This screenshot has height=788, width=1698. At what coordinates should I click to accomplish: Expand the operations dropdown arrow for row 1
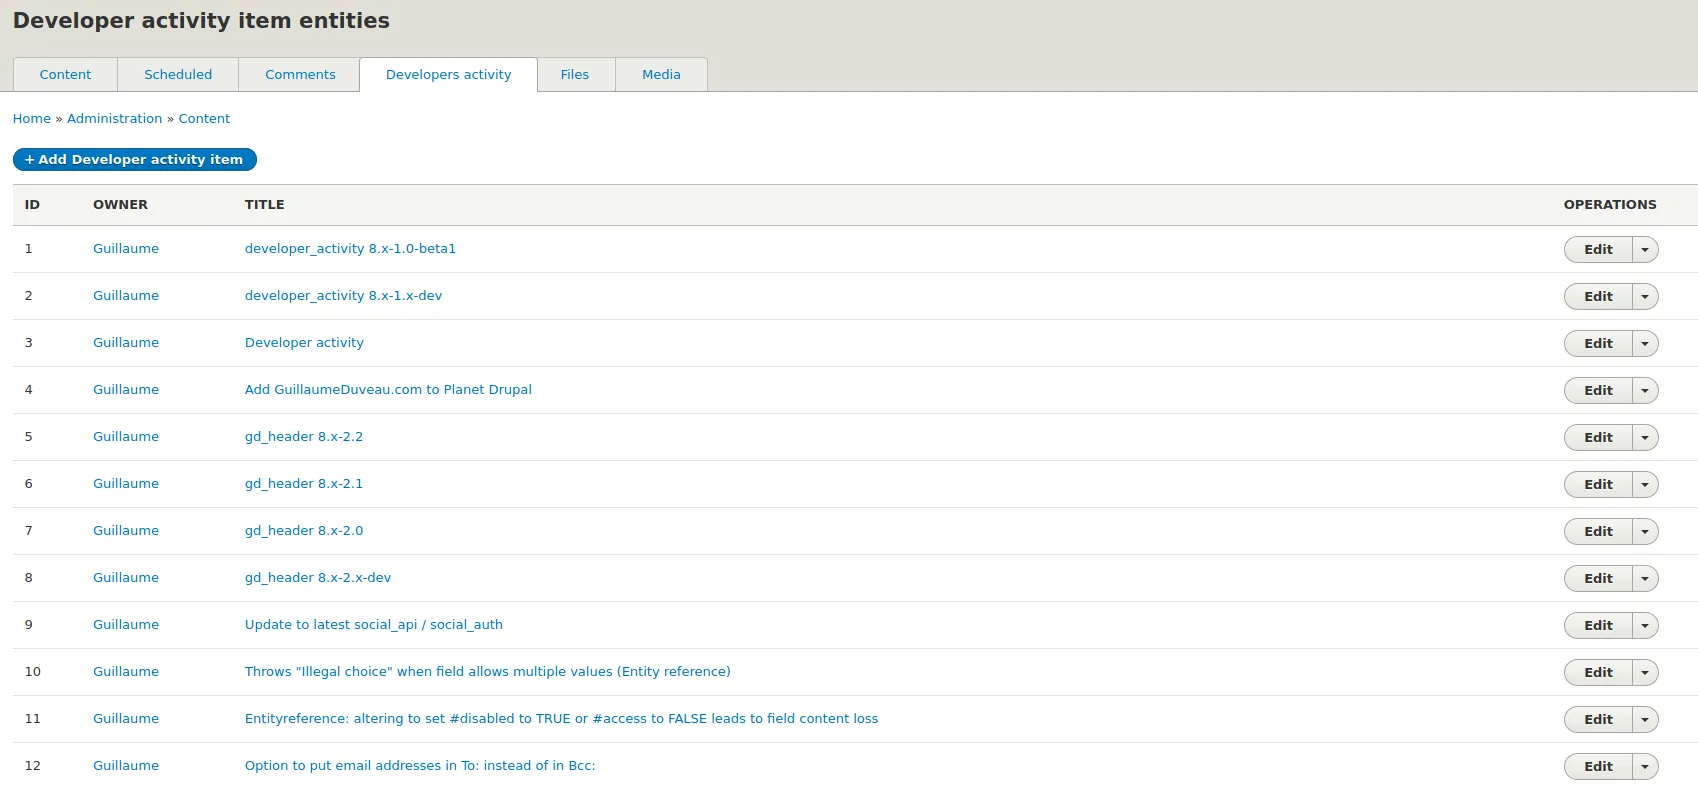coord(1644,250)
